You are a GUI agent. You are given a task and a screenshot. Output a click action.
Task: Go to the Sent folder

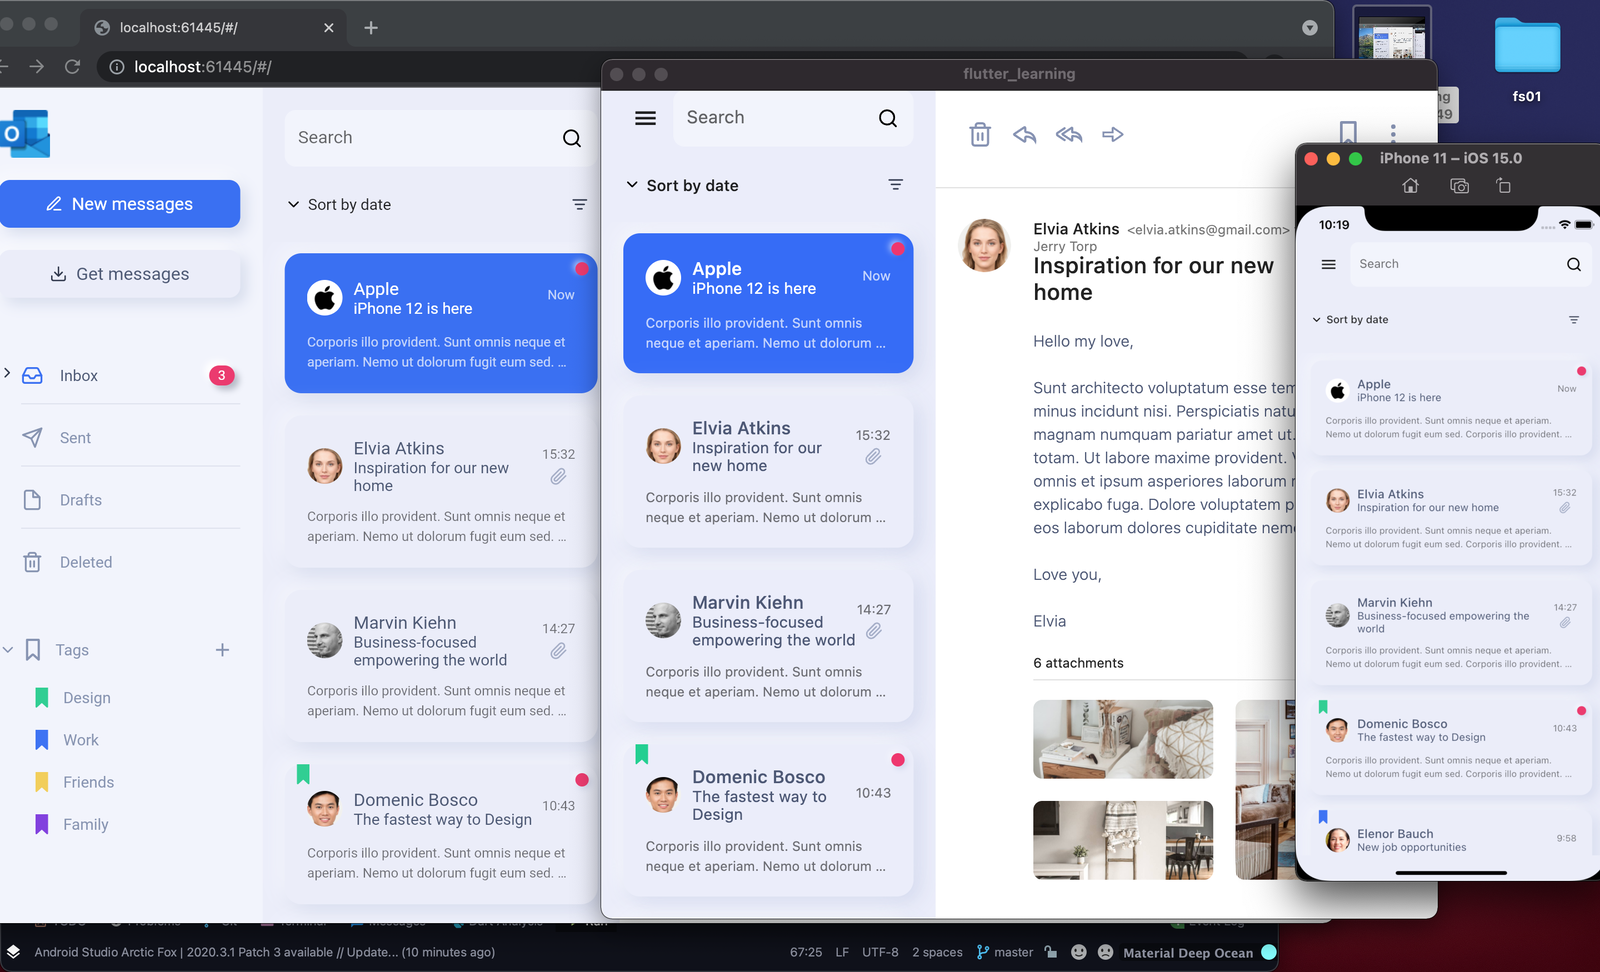pos(75,438)
